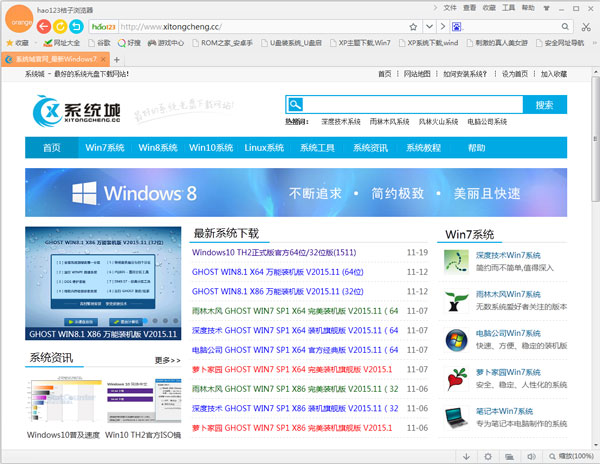This screenshot has height=464, width=600.
Task: Click the 系统城 site logo
Action: click(x=77, y=111)
